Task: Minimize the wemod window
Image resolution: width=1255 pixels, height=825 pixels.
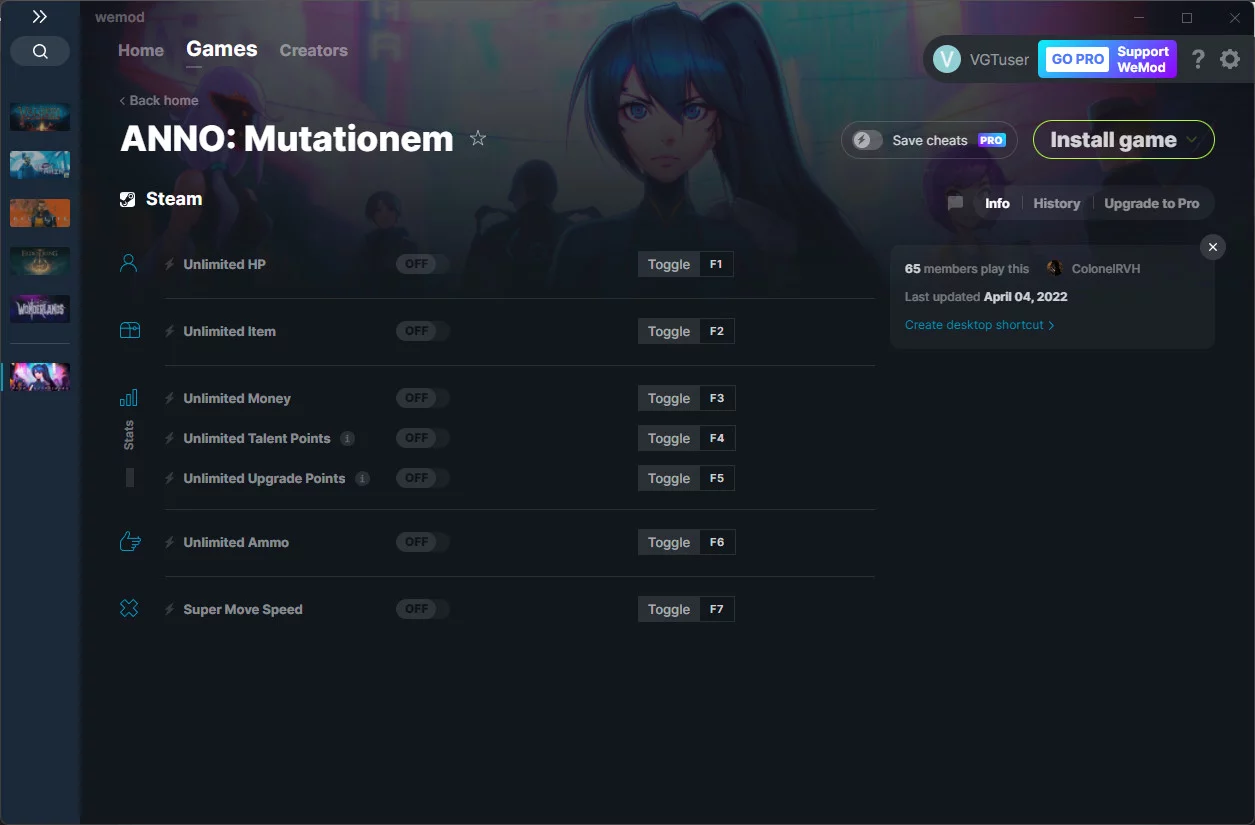Action: point(1139,18)
